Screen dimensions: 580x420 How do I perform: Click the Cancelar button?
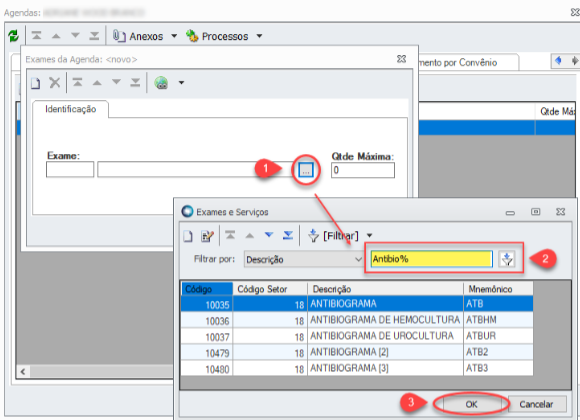pos(536,404)
